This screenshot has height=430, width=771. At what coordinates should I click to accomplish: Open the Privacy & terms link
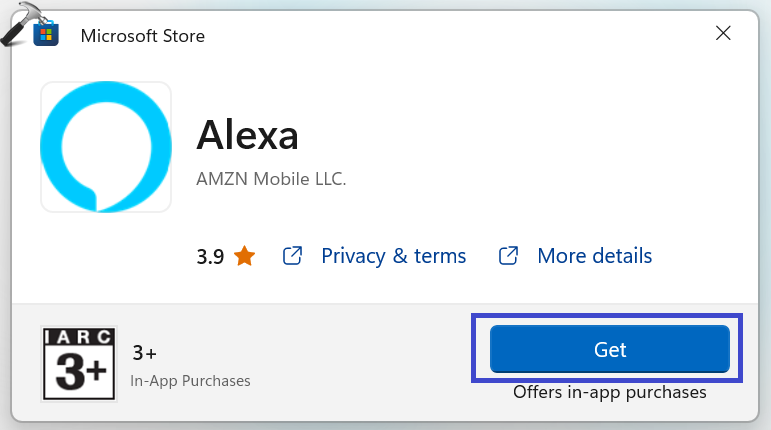[393, 256]
